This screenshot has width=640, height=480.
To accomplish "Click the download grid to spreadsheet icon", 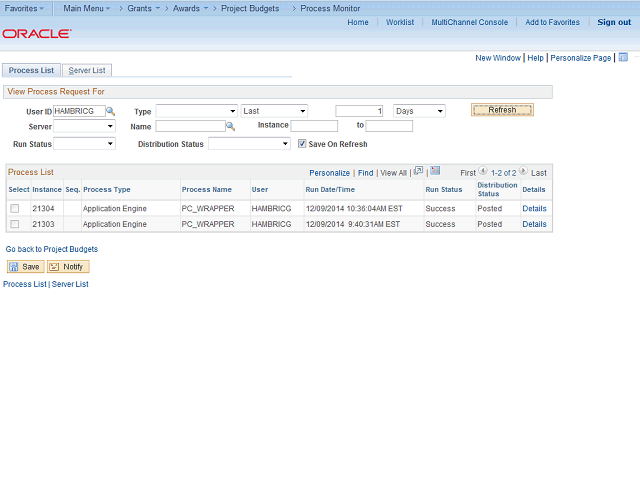I will click(435, 171).
